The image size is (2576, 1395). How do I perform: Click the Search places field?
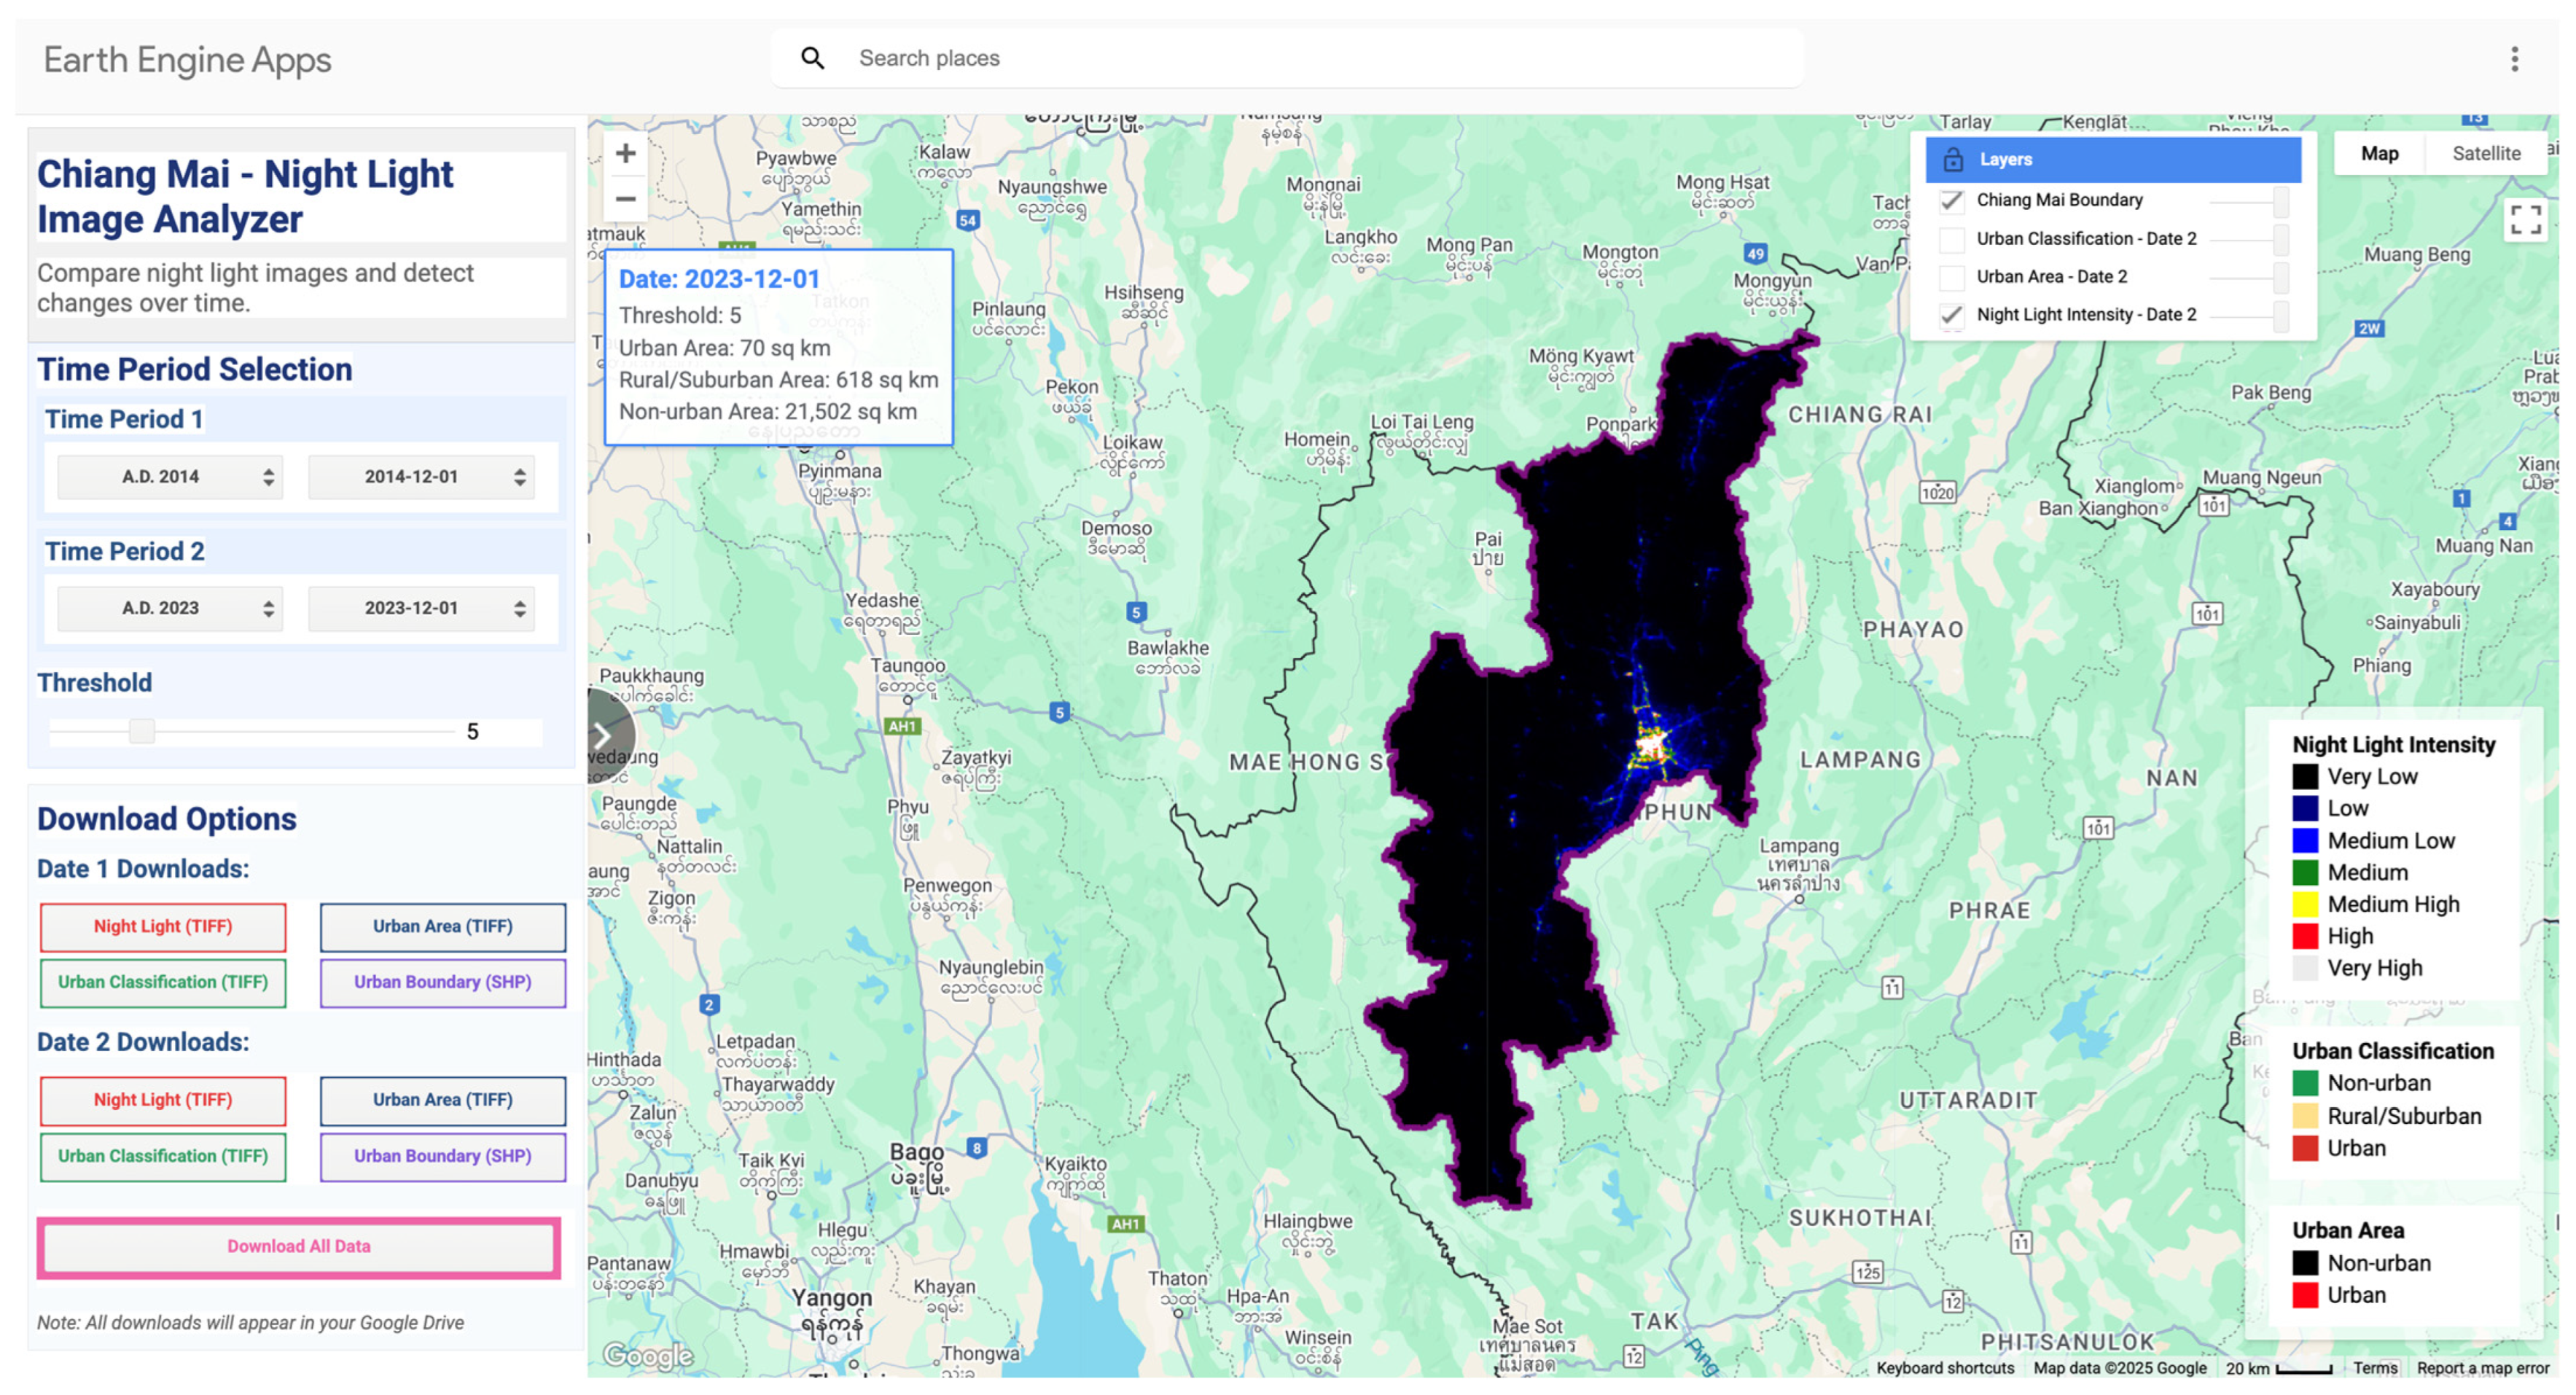click(x=1300, y=59)
